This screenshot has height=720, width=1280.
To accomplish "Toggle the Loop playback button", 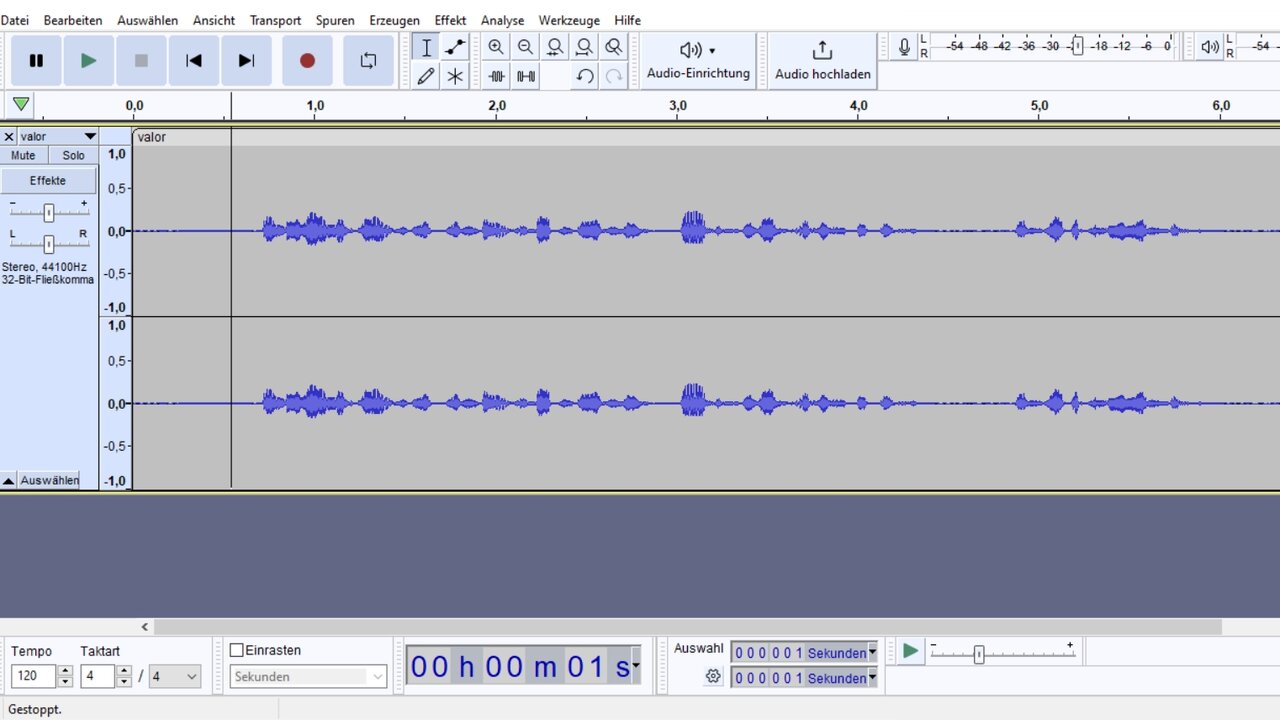I will 368,61.
